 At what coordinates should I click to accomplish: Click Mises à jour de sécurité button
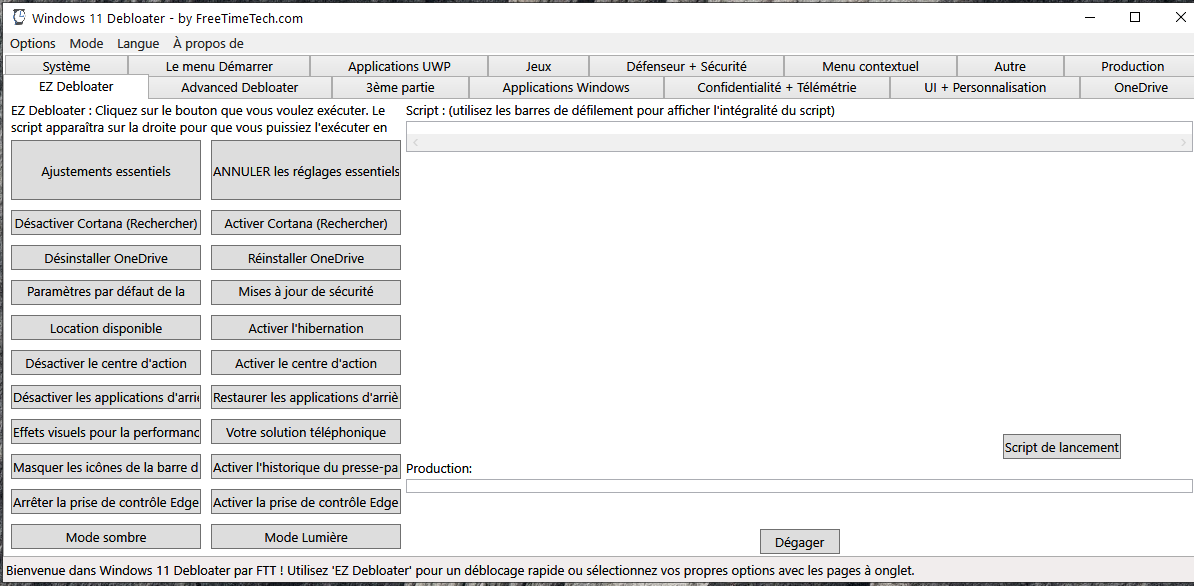306,292
